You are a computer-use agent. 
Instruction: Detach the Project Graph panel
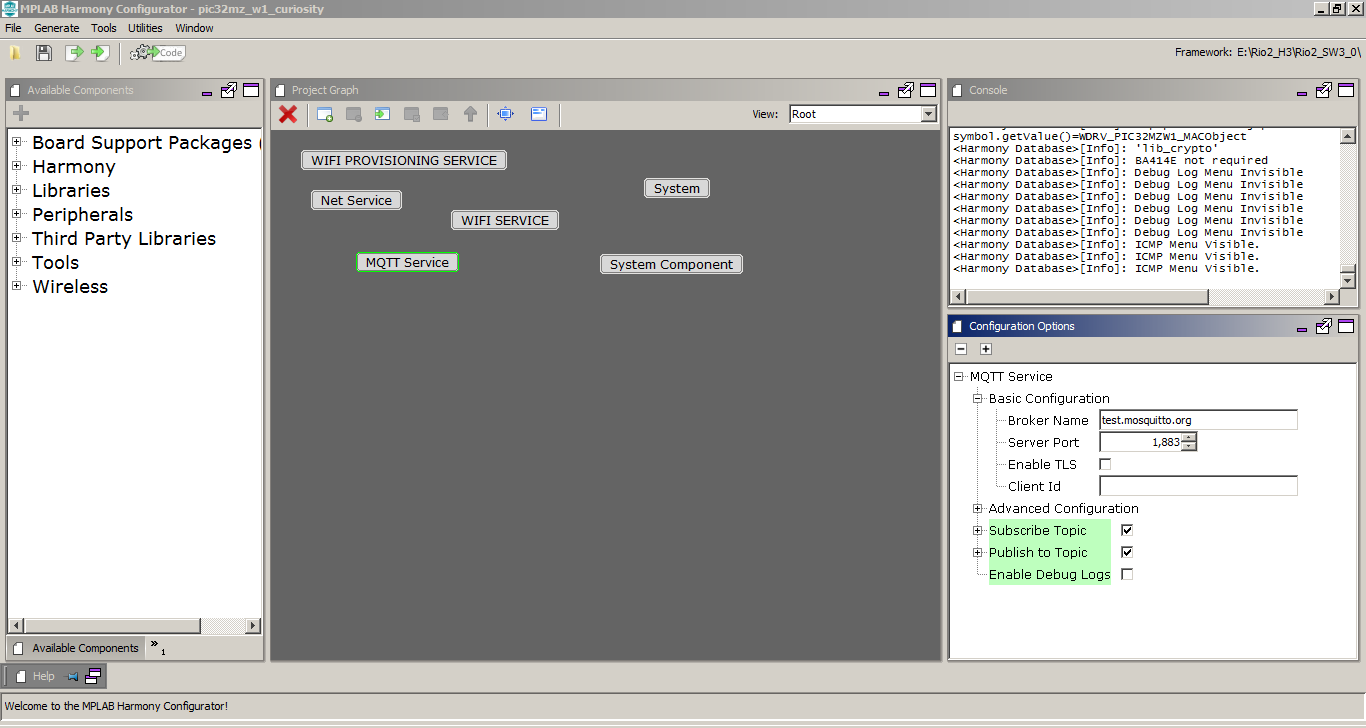tap(906, 90)
